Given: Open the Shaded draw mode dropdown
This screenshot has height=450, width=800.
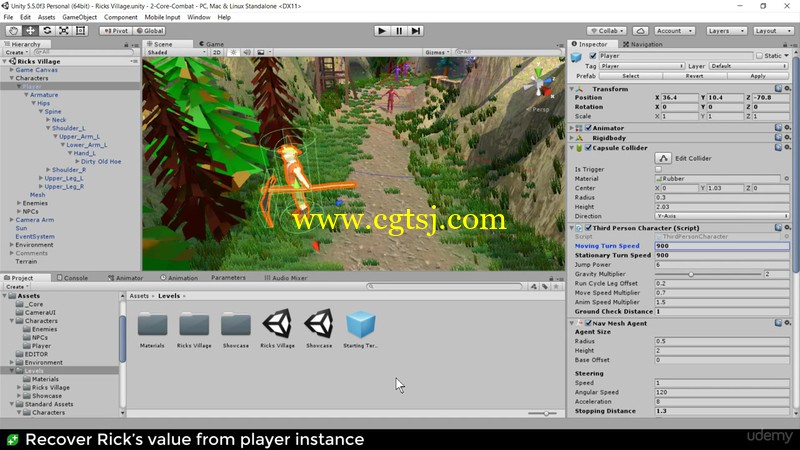Looking at the screenshot, I should 176,52.
